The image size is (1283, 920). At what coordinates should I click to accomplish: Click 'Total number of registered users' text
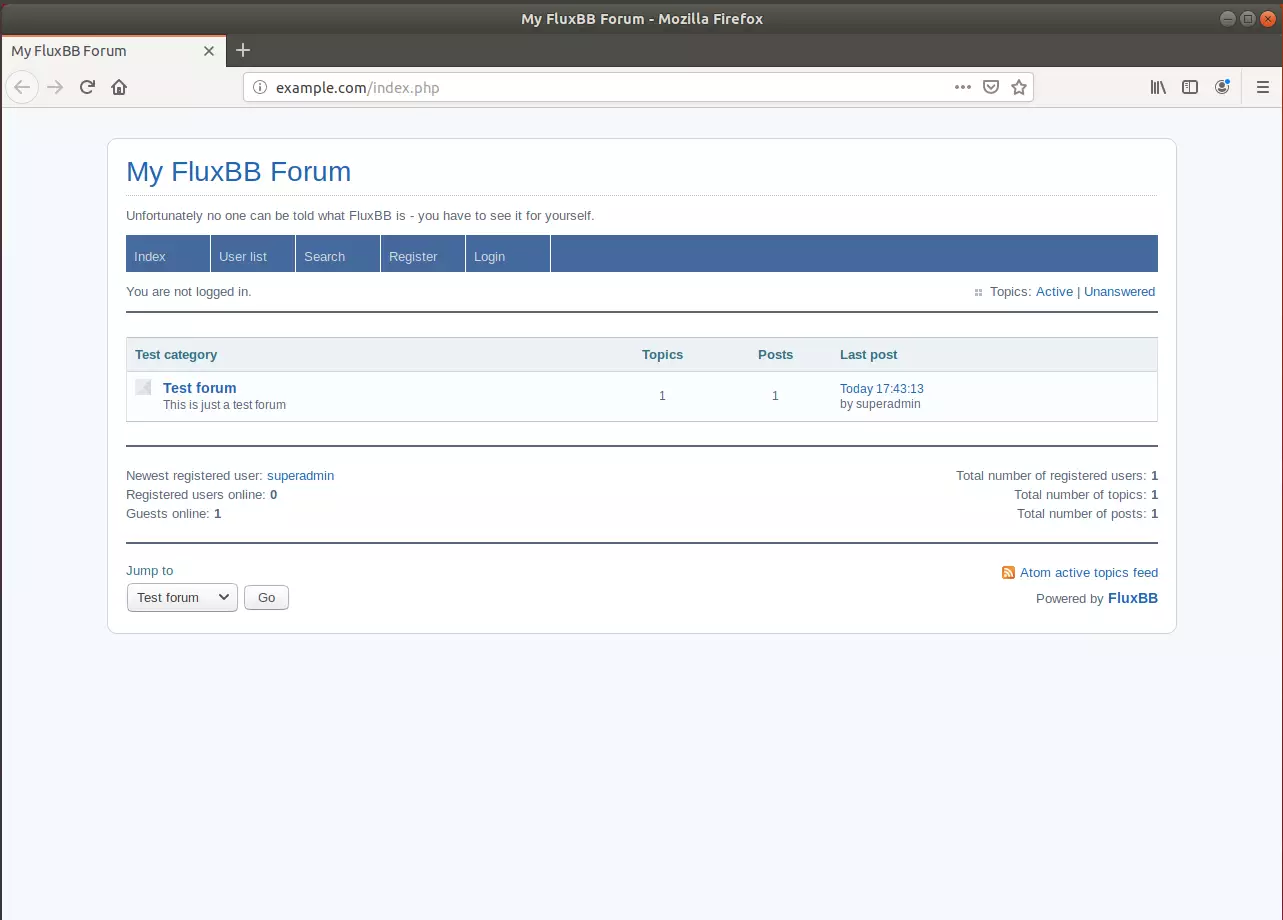pyautogui.click(x=1051, y=476)
